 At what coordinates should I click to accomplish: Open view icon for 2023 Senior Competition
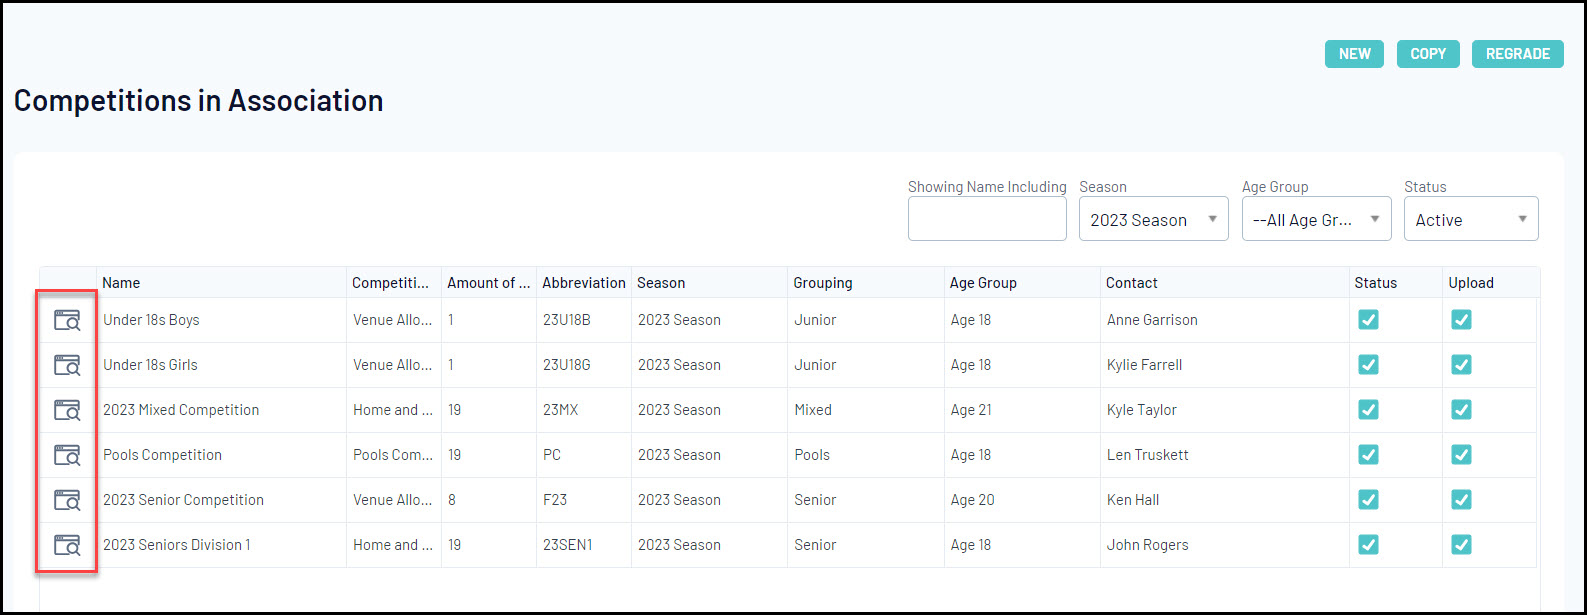click(x=67, y=500)
